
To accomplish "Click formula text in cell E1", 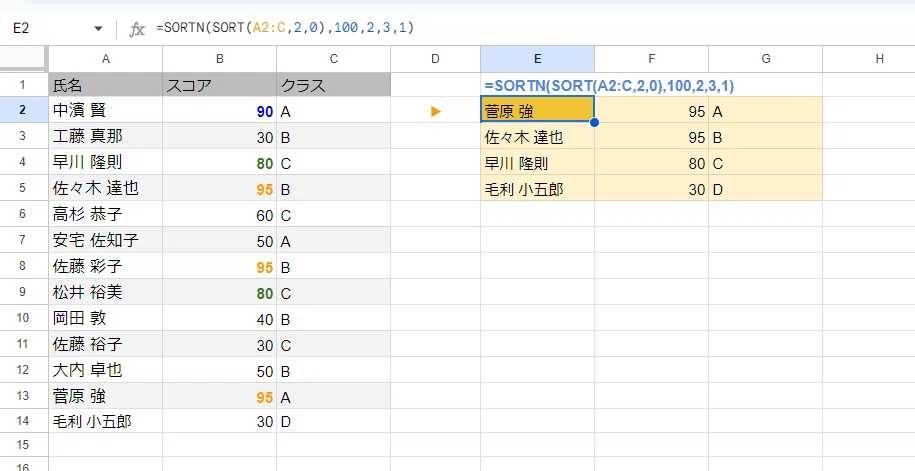I will click(609, 86).
